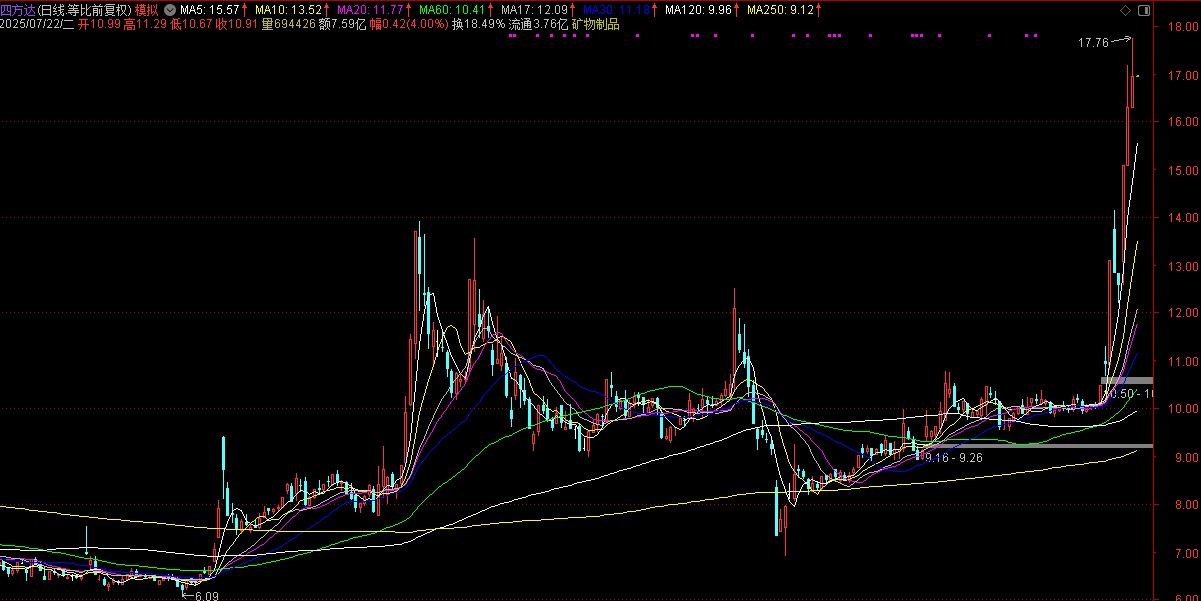Image resolution: width=1201 pixels, height=601 pixels.
Task: Select the MA10: 13.52 indicator label
Action: coord(288,9)
